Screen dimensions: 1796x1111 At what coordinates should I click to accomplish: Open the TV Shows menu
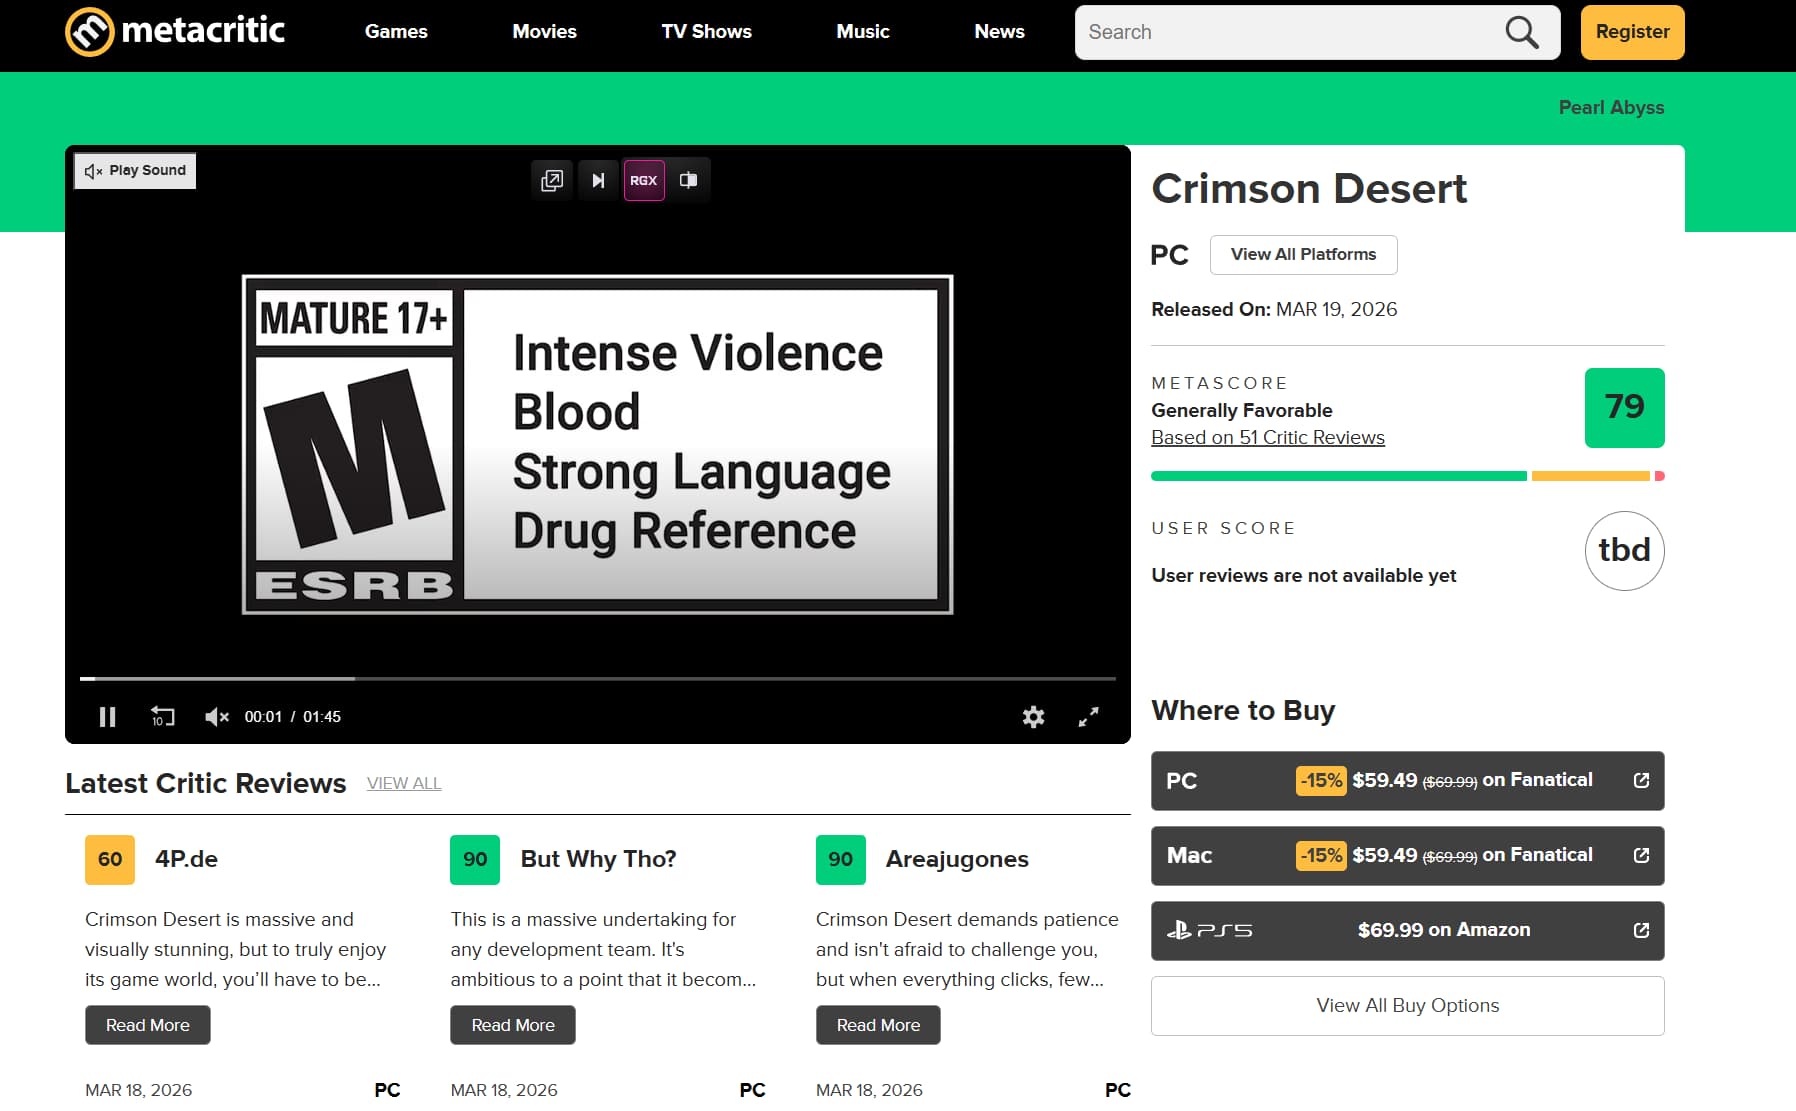tap(706, 32)
